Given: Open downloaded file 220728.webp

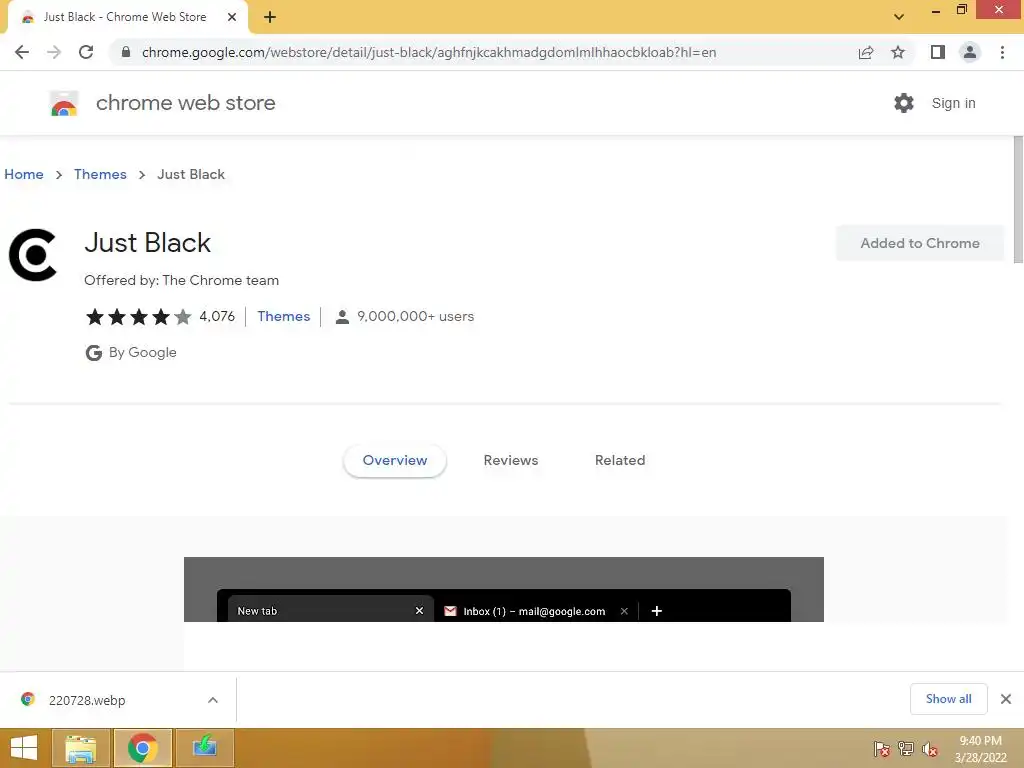Looking at the screenshot, I should tap(87, 700).
